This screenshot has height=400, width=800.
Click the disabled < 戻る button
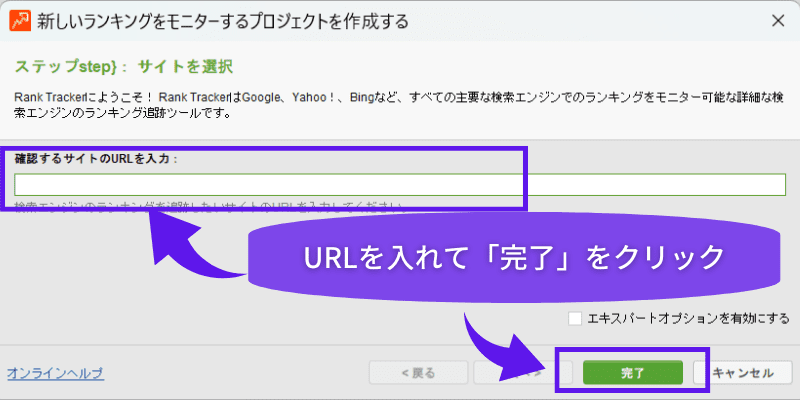tap(418, 373)
